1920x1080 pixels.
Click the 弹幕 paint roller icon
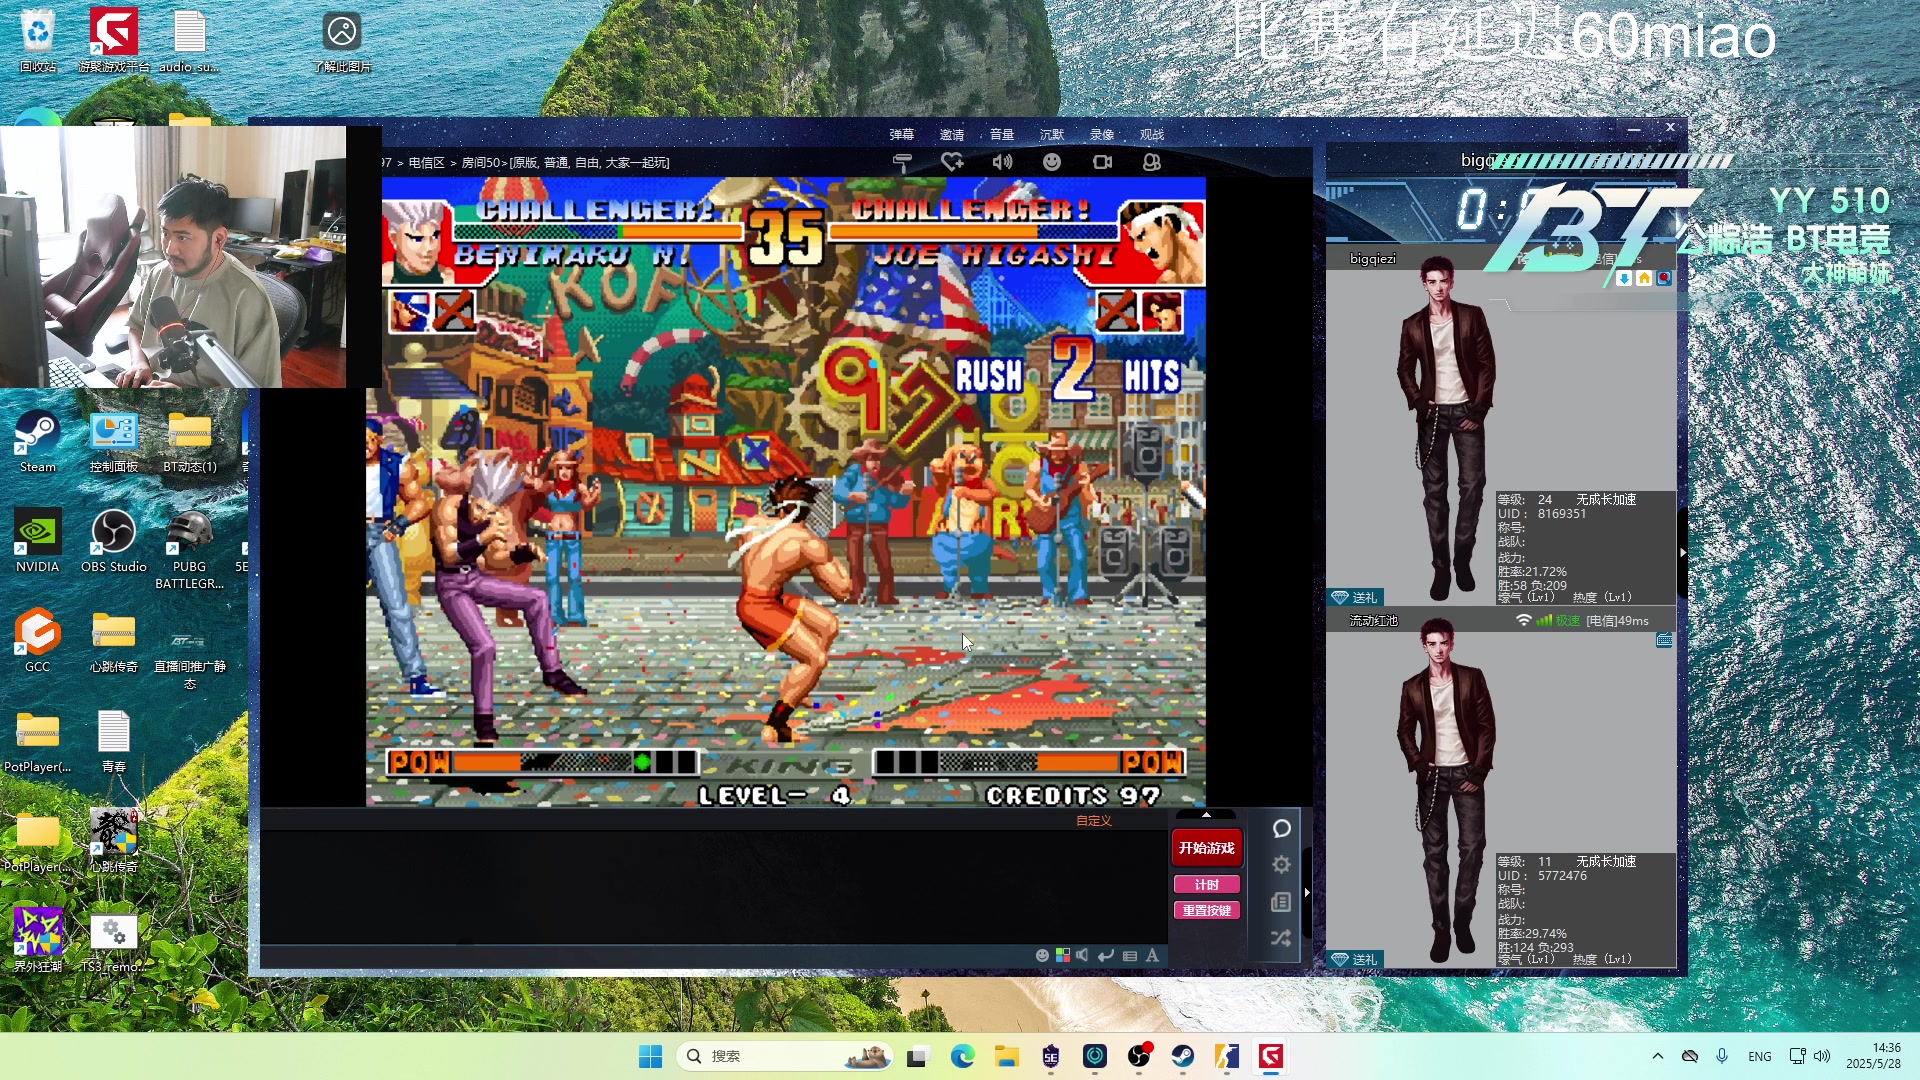[902, 162]
